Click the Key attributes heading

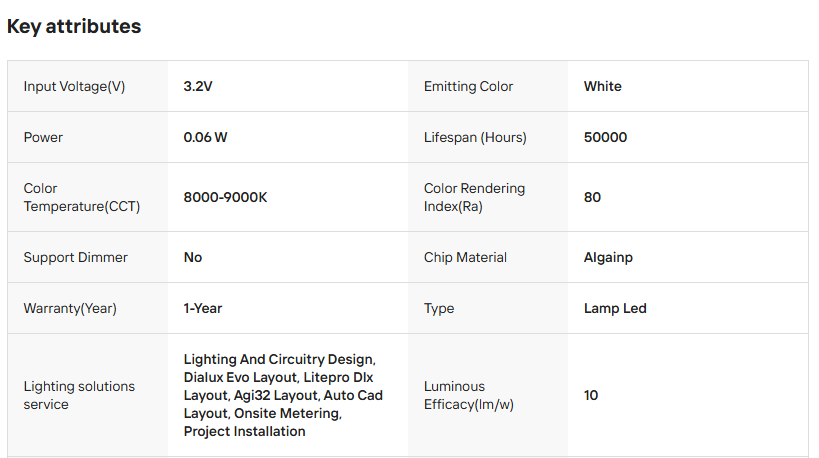(74, 27)
